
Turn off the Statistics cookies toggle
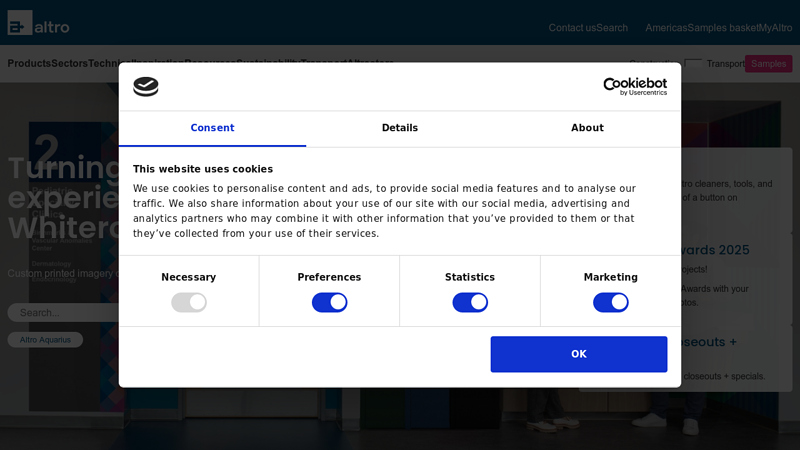470,303
